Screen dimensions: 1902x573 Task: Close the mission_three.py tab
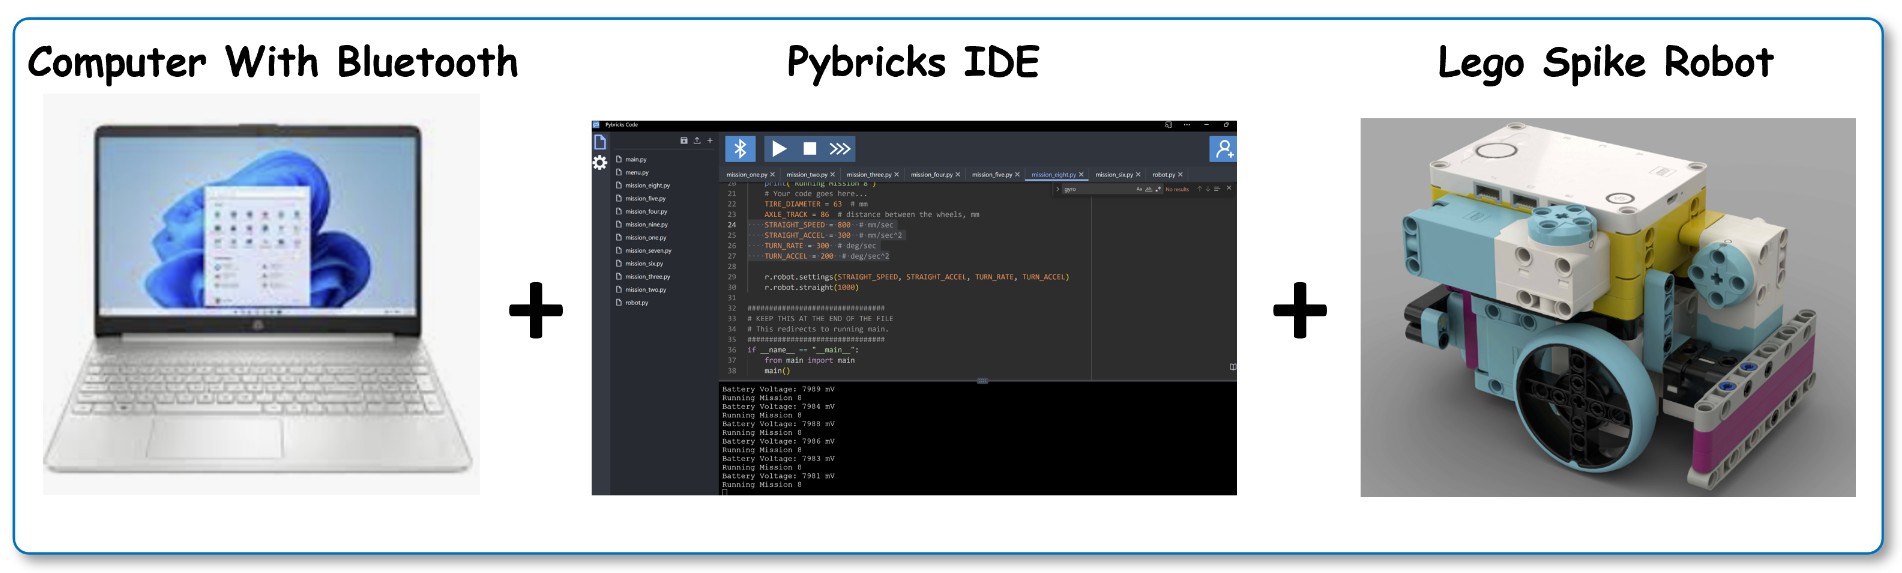tap(896, 174)
